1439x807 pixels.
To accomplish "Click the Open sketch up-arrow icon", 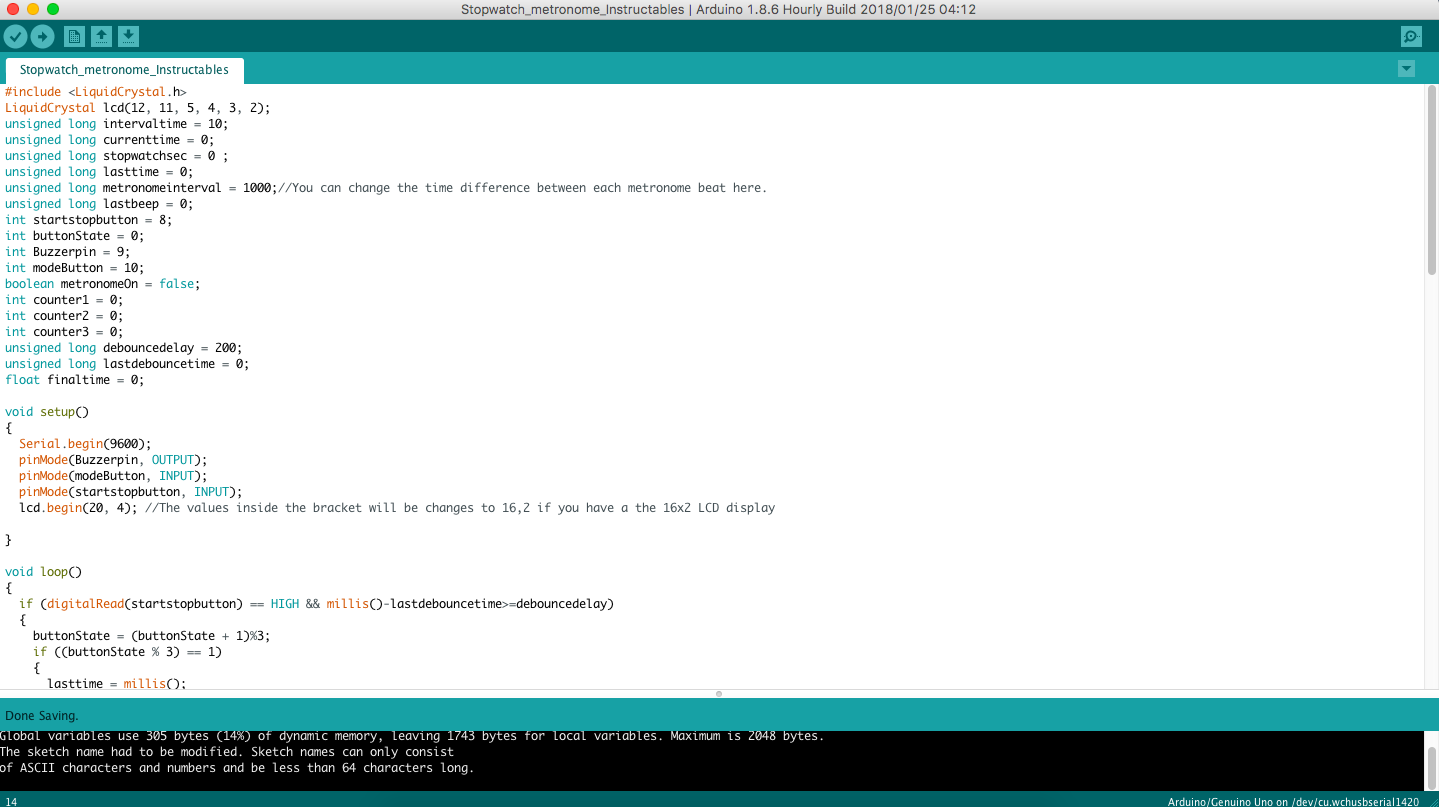I will pyautogui.click(x=101, y=37).
